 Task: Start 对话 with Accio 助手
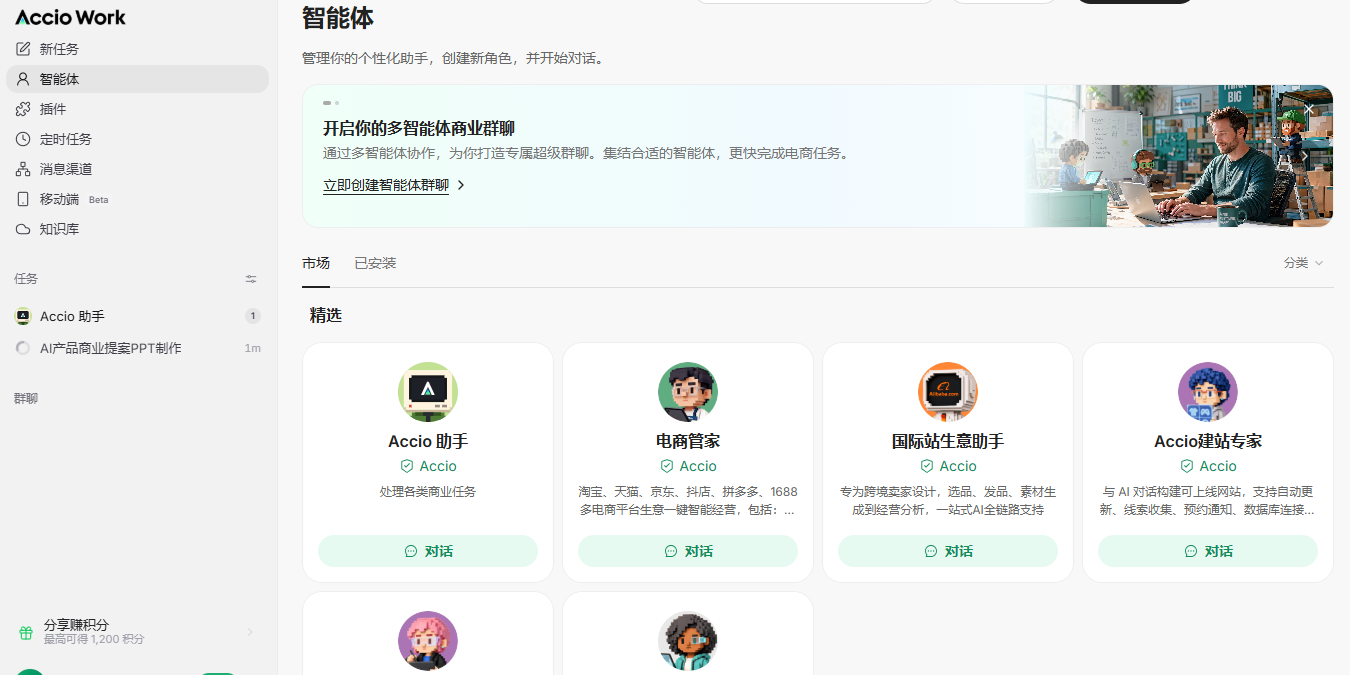[x=428, y=551]
